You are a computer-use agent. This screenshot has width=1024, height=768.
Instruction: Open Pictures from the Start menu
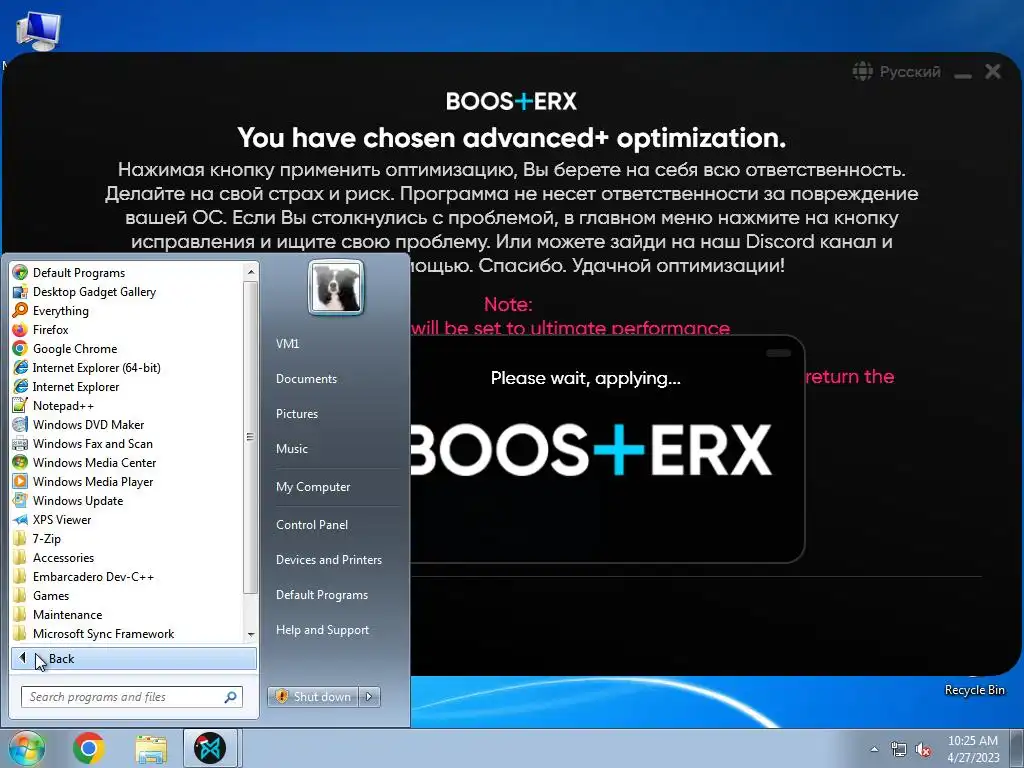pos(296,413)
